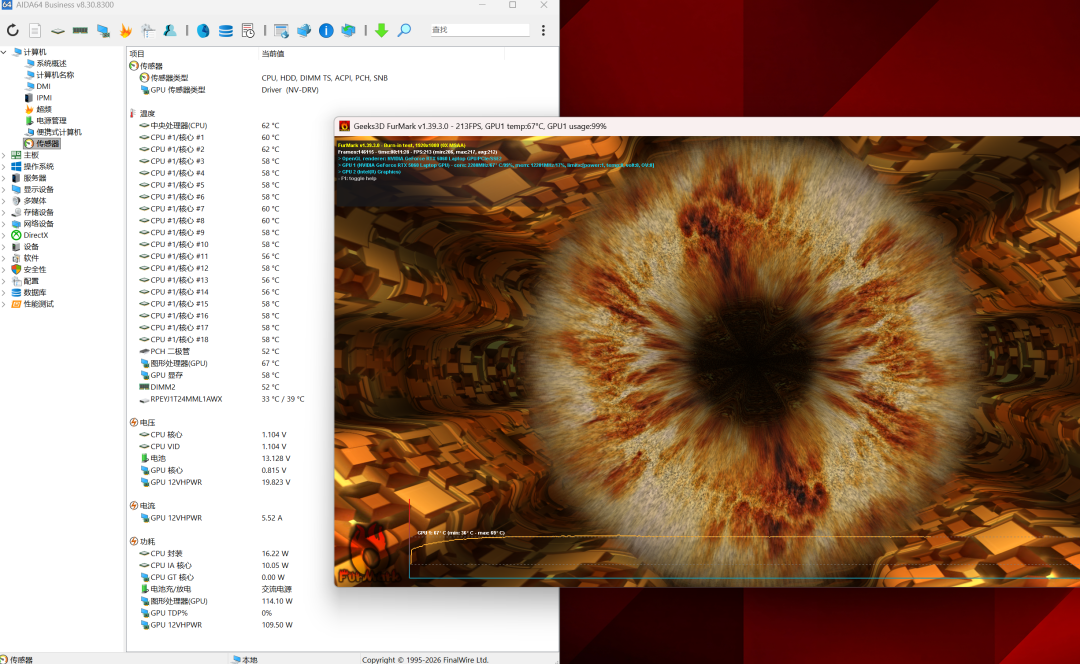Expand the 显示设备 tree node
This screenshot has width=1080, height=664.
click(4, 189)
